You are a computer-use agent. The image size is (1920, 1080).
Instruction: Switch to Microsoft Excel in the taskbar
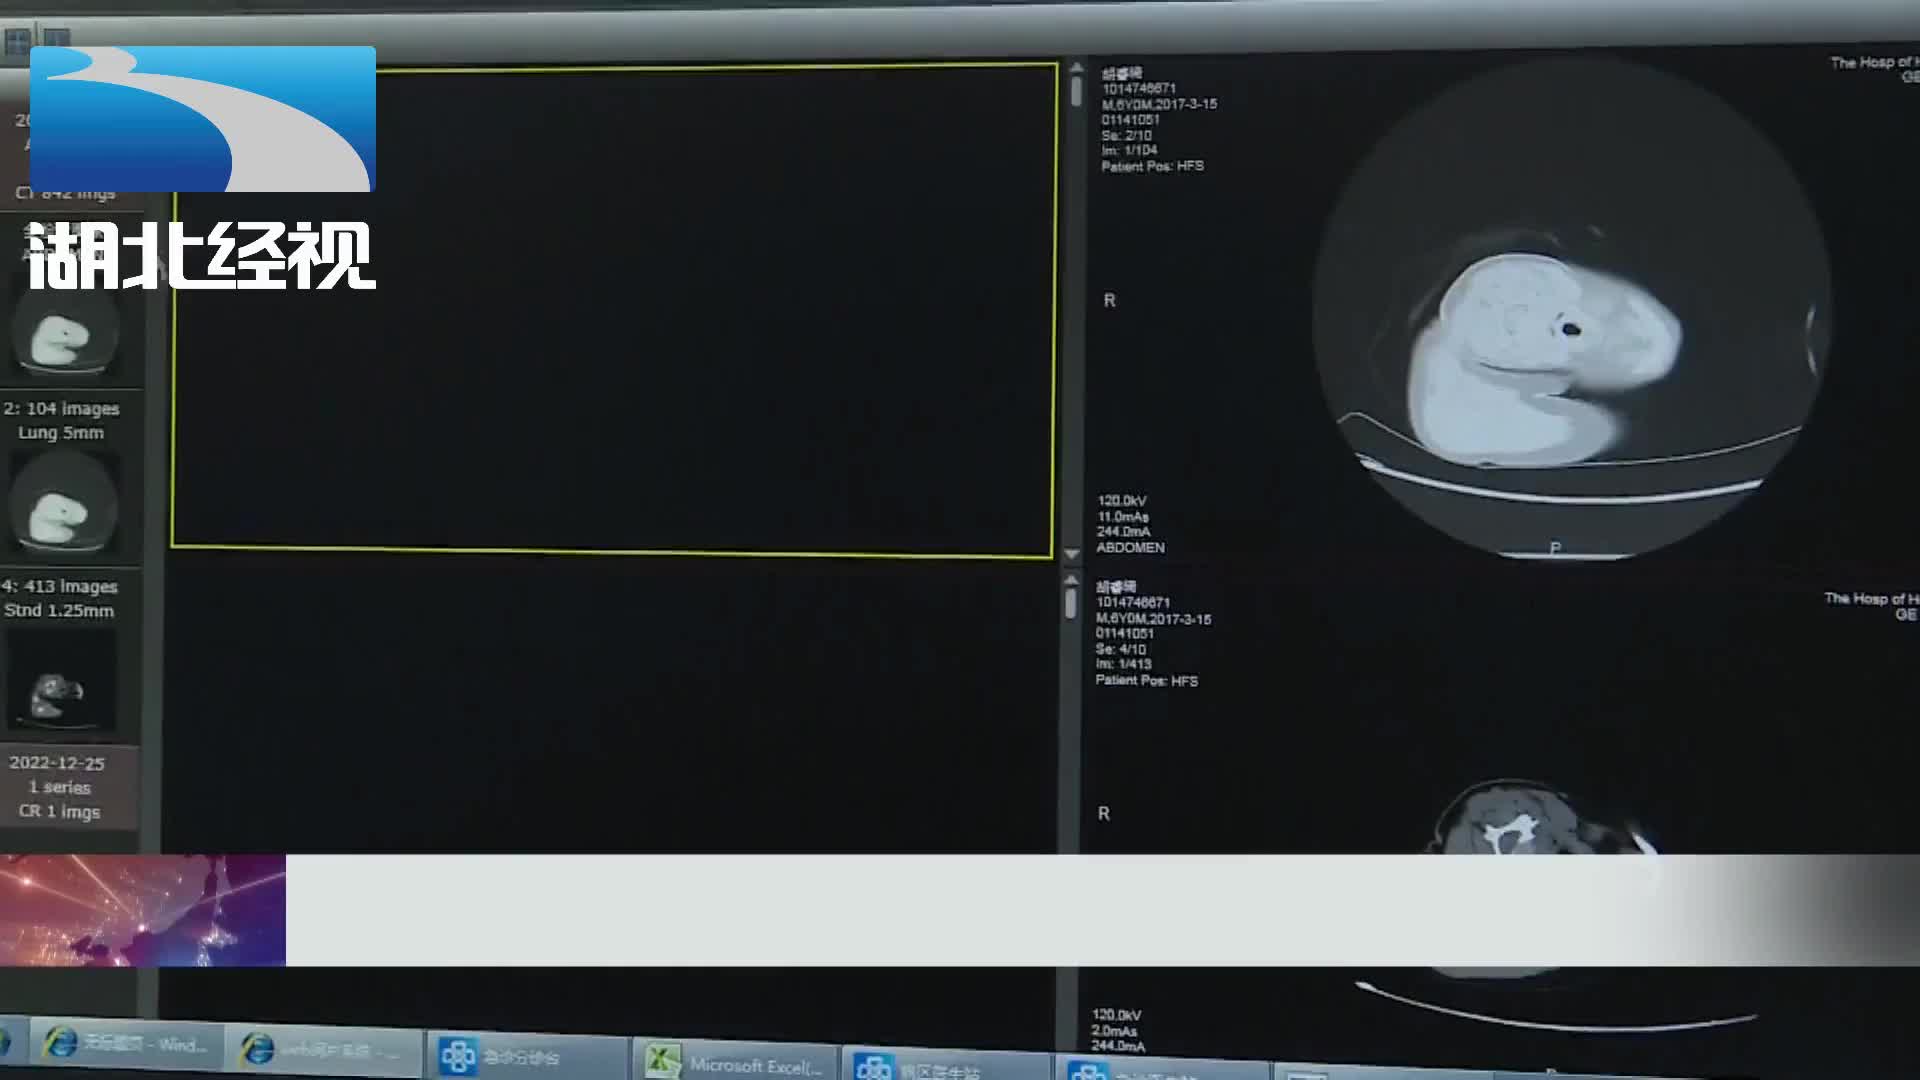pyautogui.click(x=735, y=1063)
